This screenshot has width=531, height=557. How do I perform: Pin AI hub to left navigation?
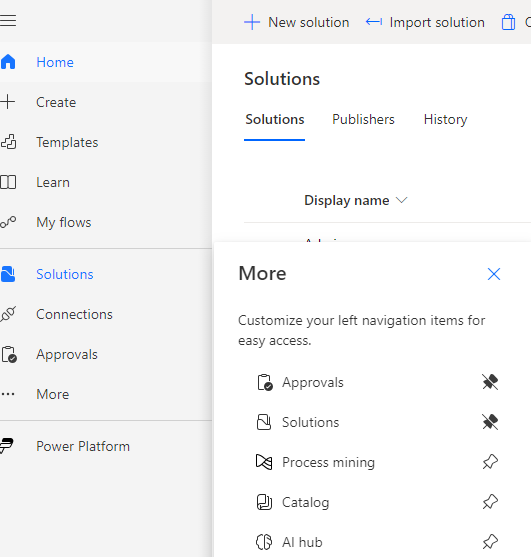(x=490, y=542)
